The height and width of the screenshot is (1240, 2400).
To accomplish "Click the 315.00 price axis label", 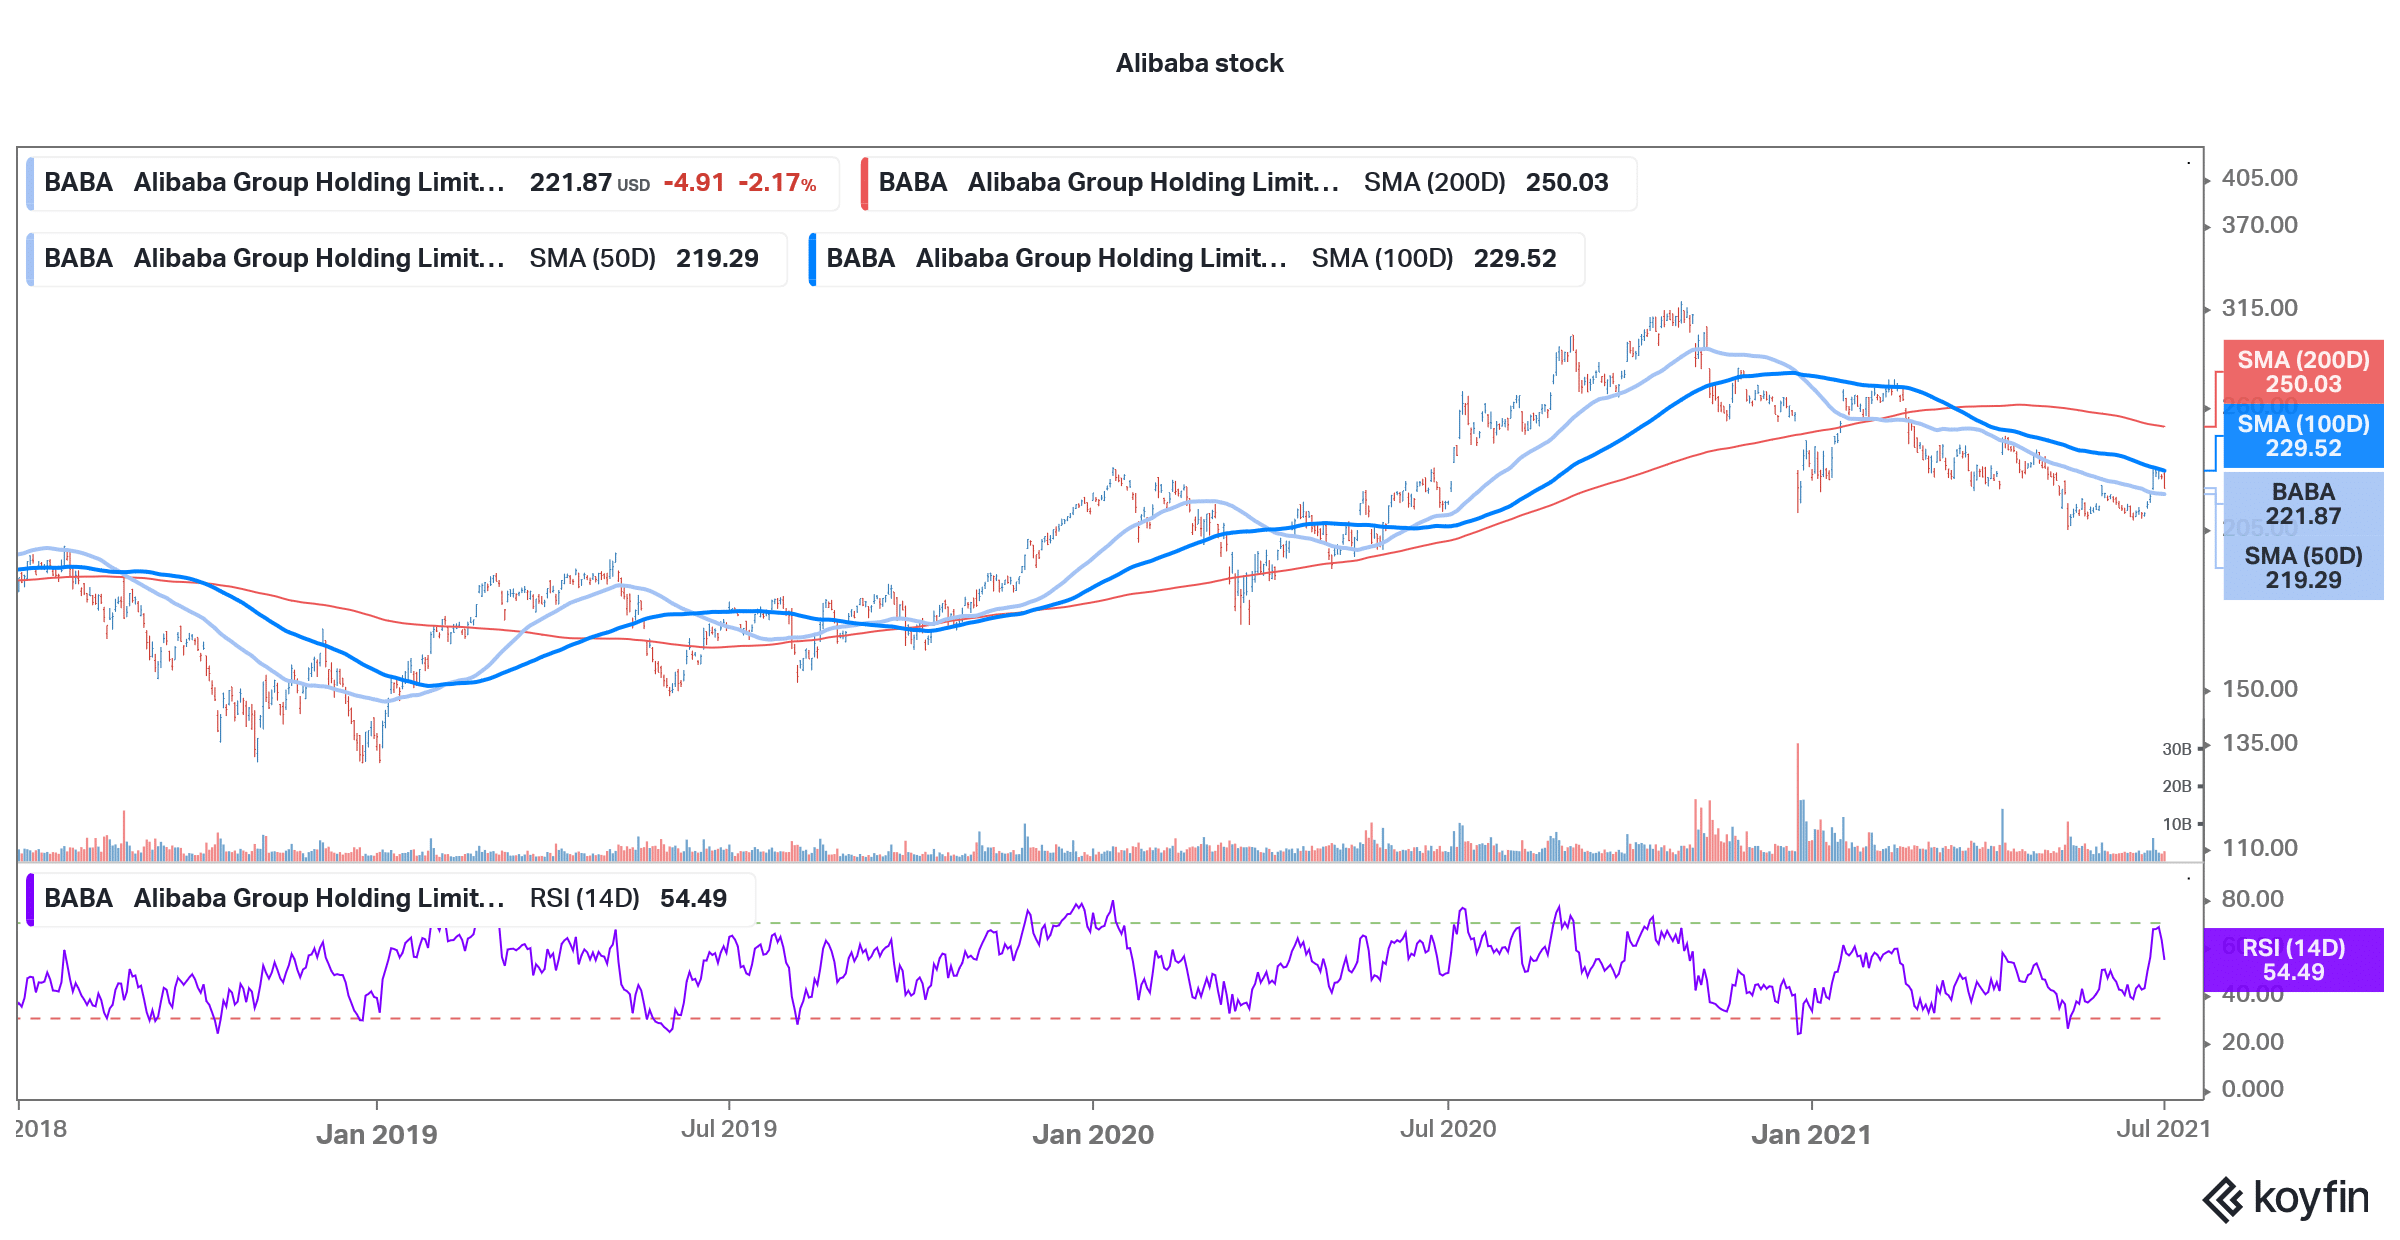I will [x=2259, y=308].
